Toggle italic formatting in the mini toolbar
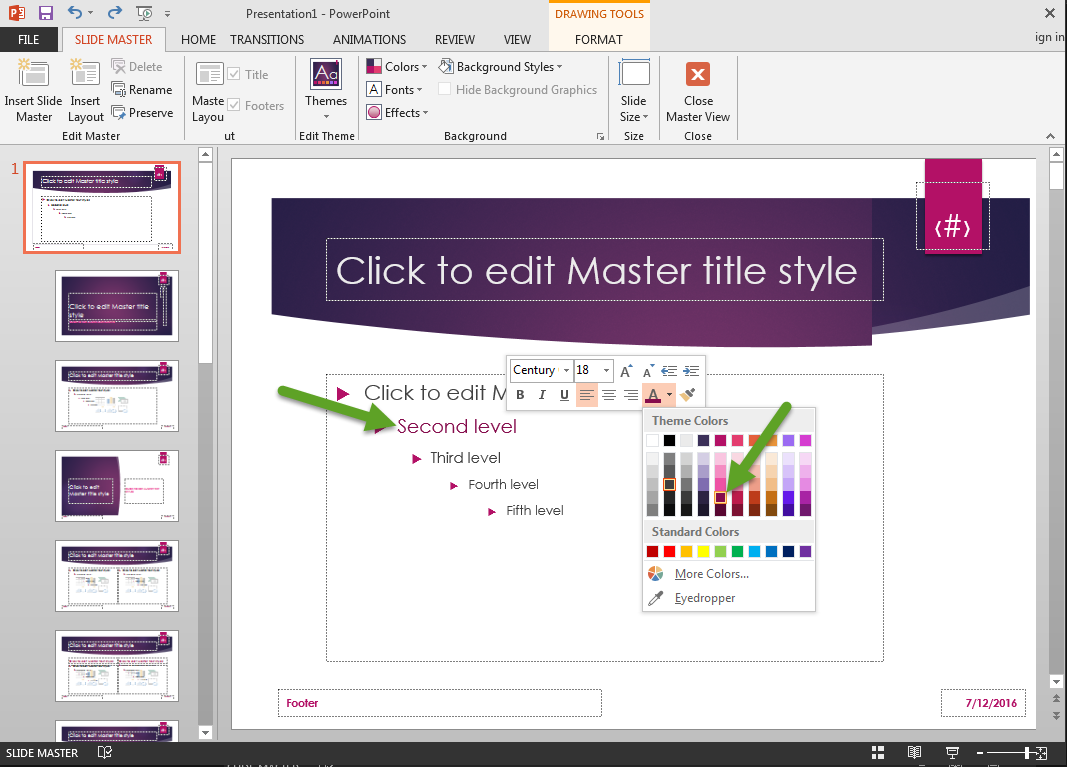1067x767 pixels. (542, 395)
